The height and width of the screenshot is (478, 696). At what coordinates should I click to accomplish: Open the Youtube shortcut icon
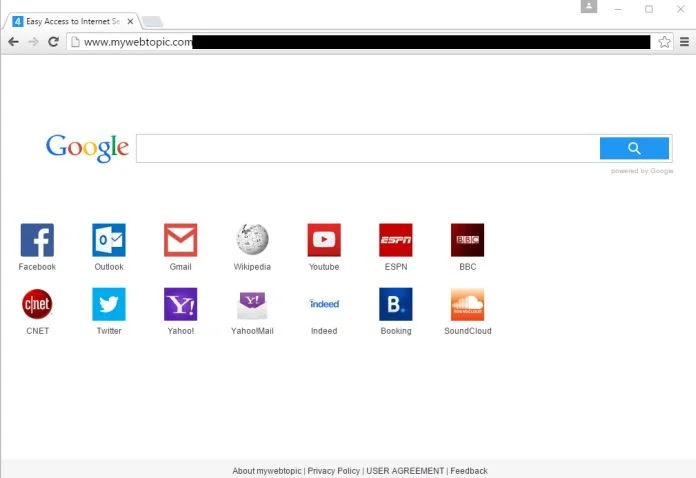(324, 240)
